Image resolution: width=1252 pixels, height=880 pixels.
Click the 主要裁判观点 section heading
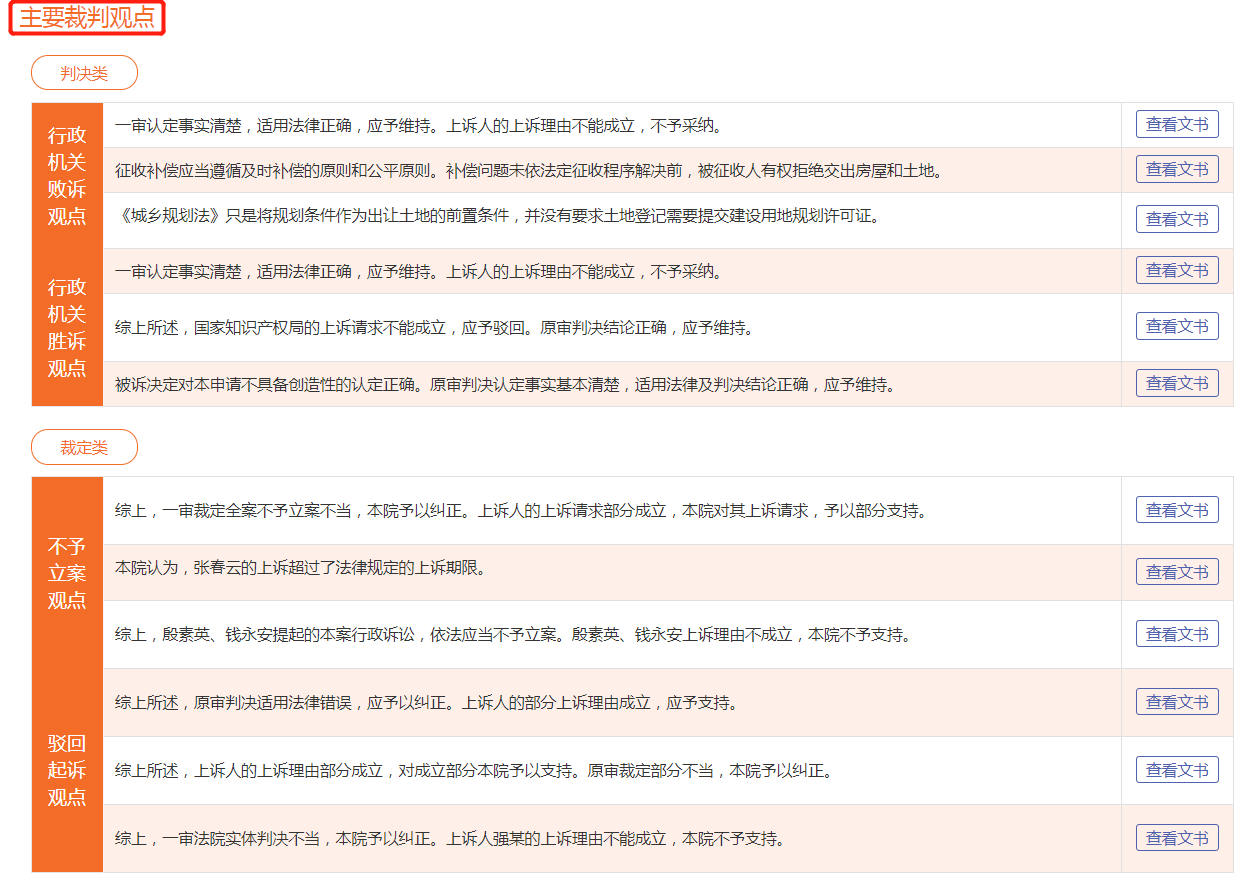(87, 18)
